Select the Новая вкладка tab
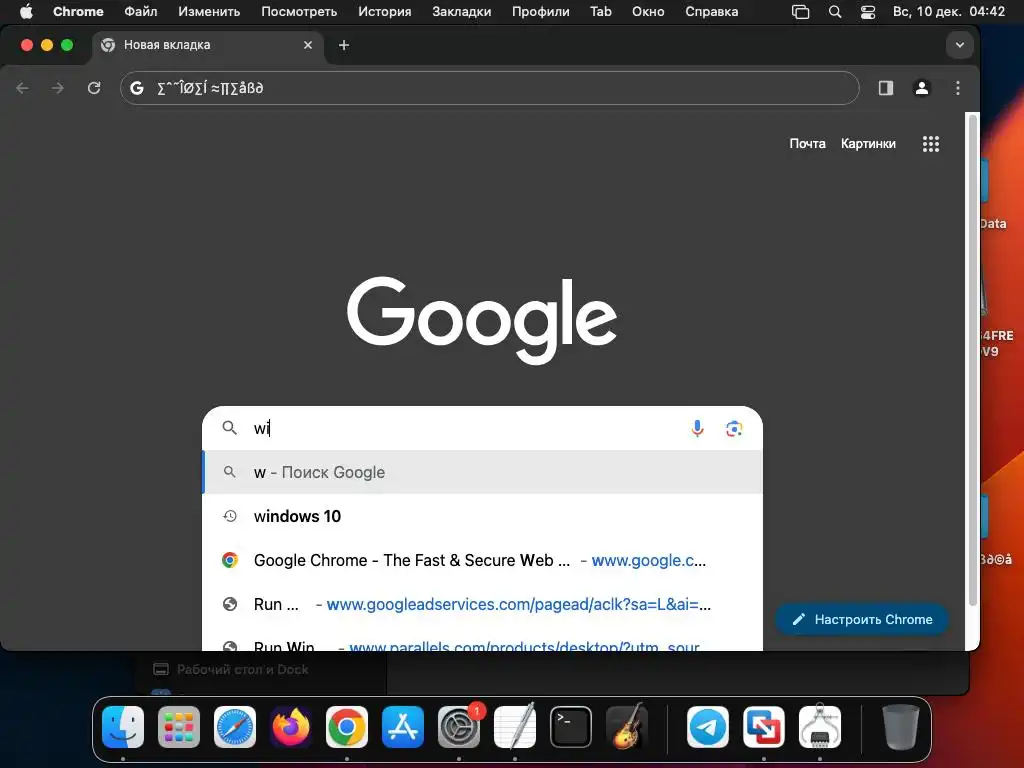1024x768 pixels. 208,45
